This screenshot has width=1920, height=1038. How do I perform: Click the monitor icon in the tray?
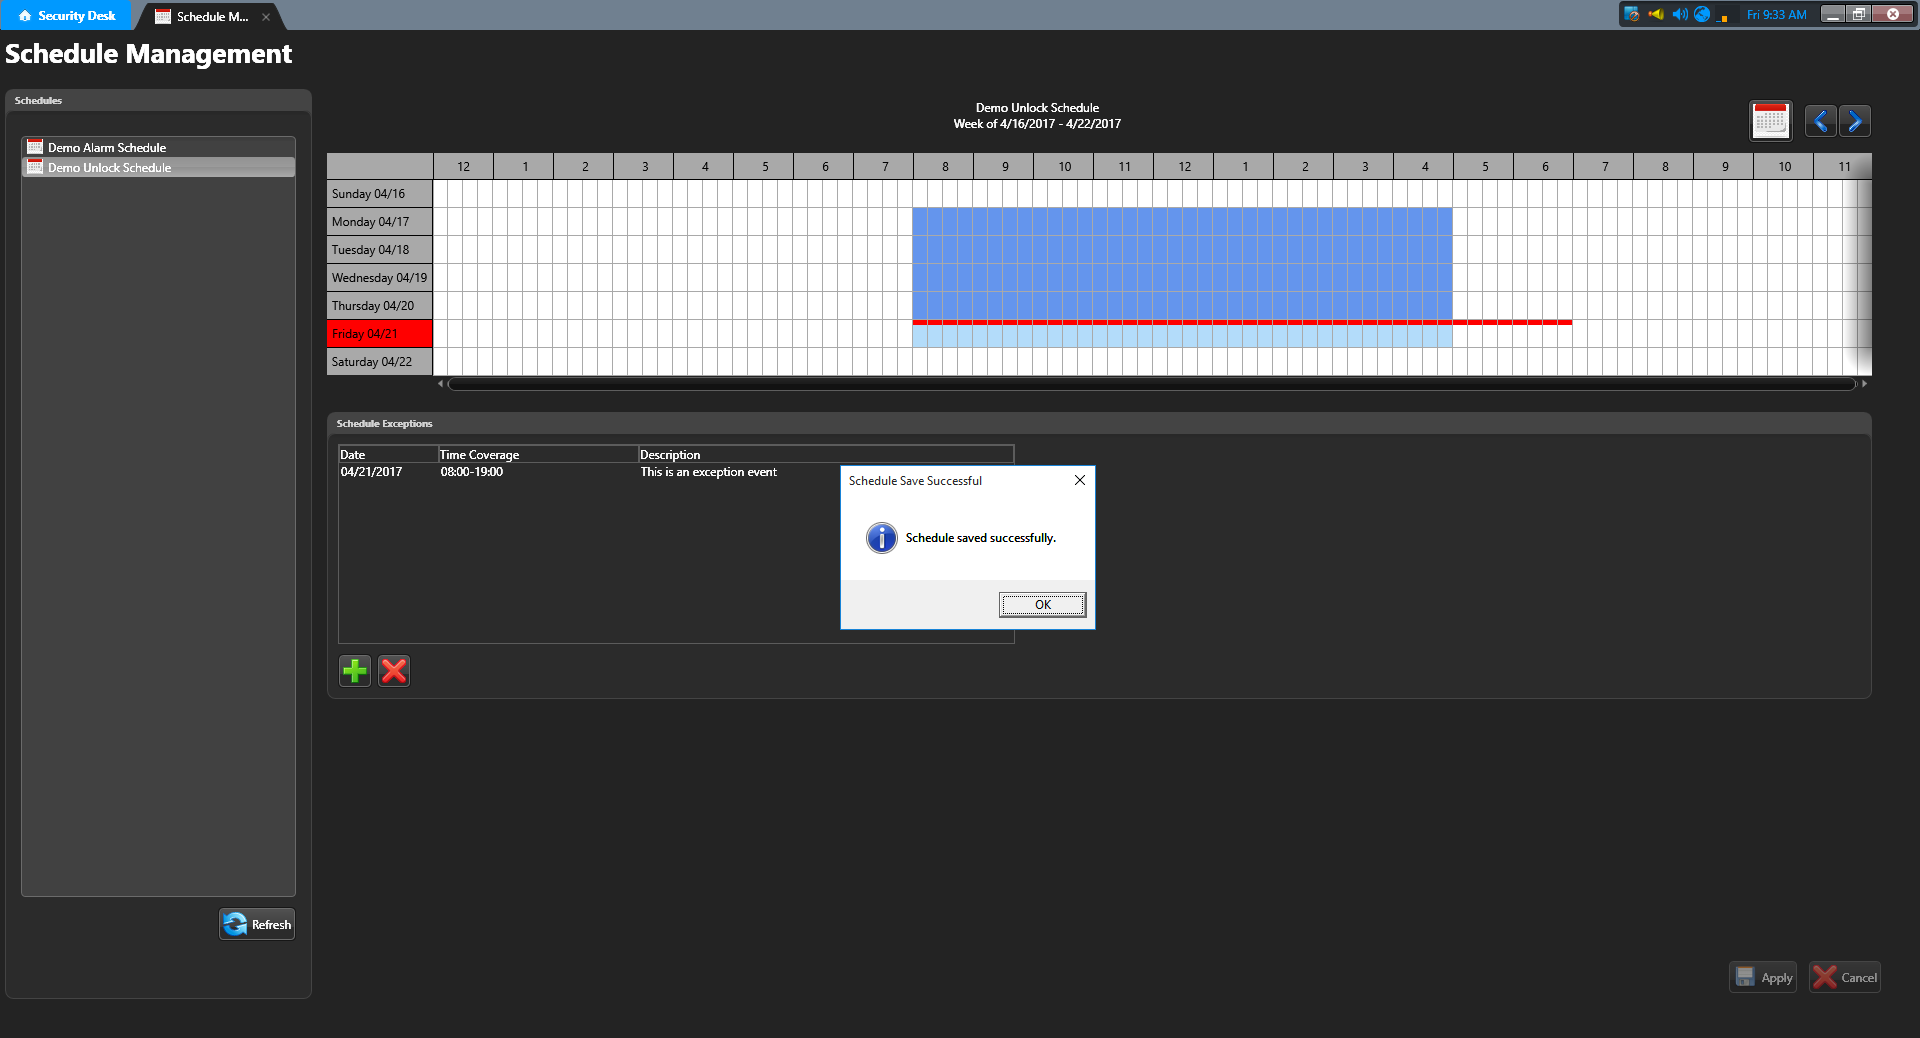[1632, 14]
